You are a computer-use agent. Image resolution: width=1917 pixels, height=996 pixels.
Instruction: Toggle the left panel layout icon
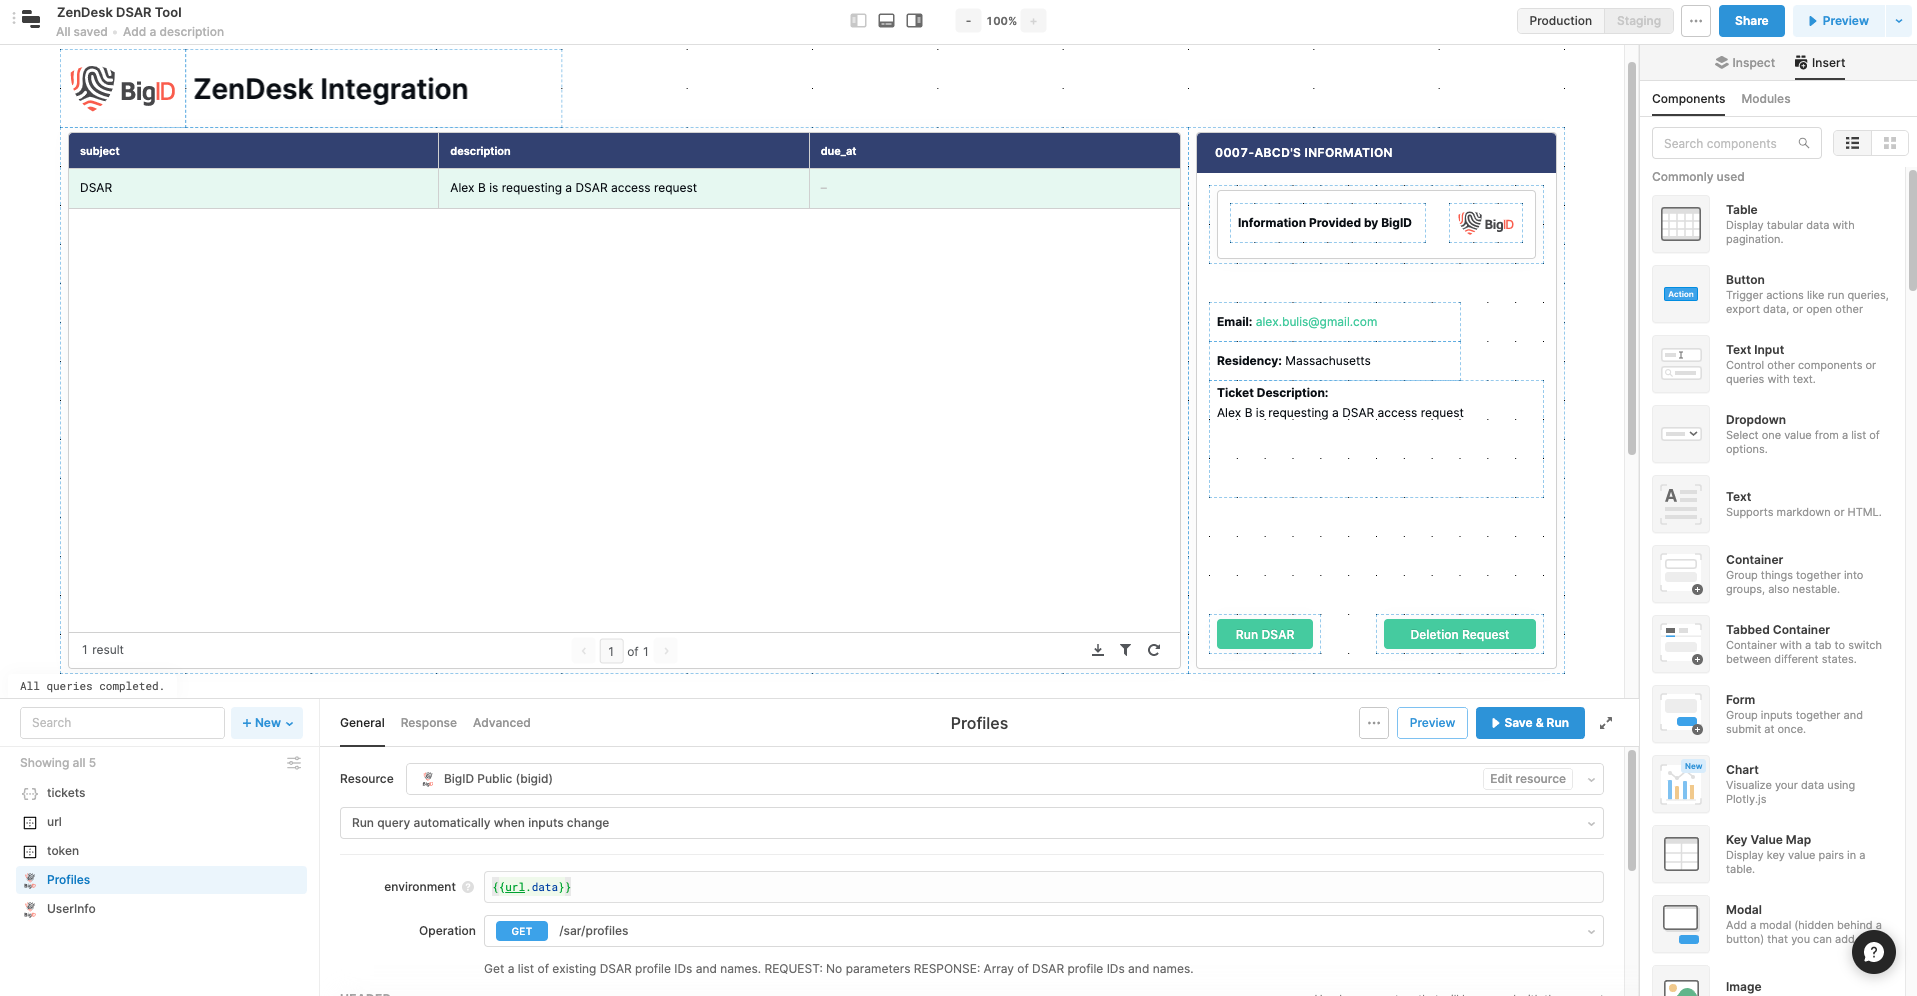[x=858, y=21]
